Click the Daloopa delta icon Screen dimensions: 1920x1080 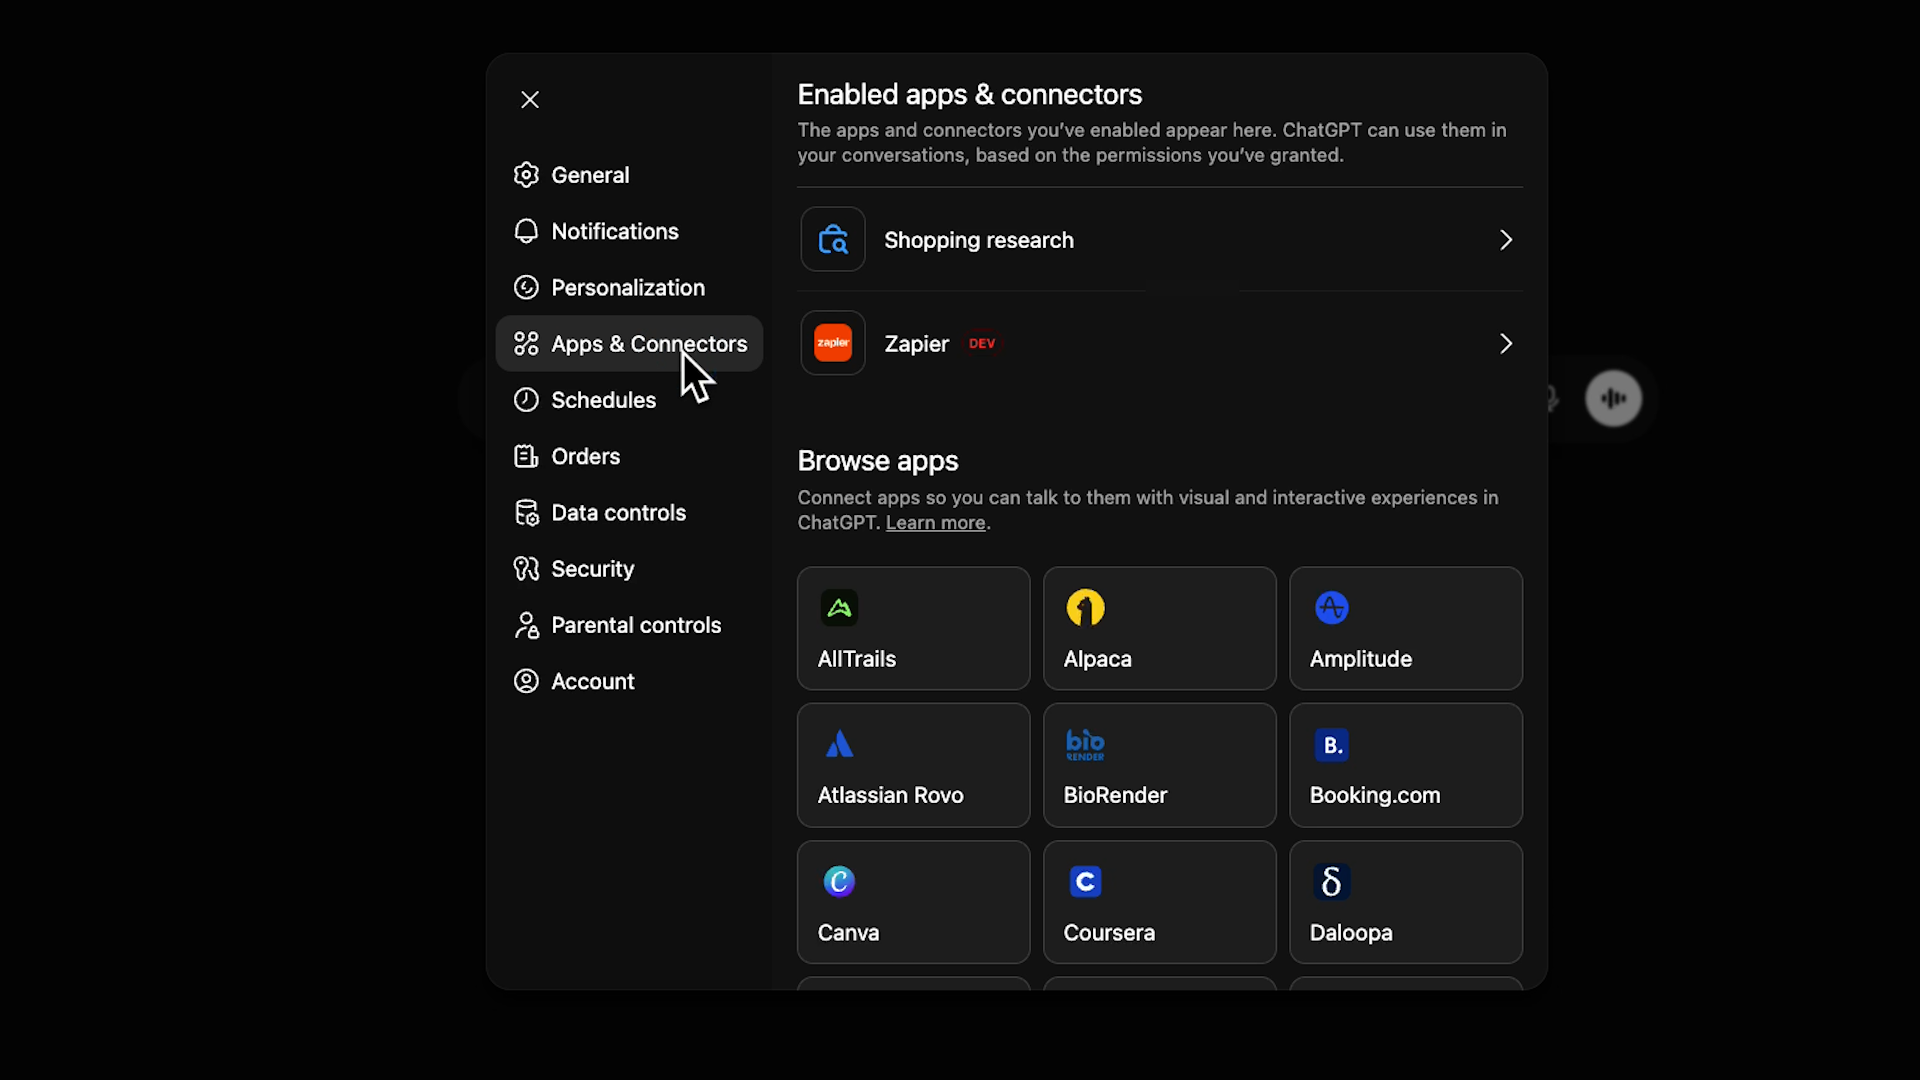click(x=1331, y=881)
